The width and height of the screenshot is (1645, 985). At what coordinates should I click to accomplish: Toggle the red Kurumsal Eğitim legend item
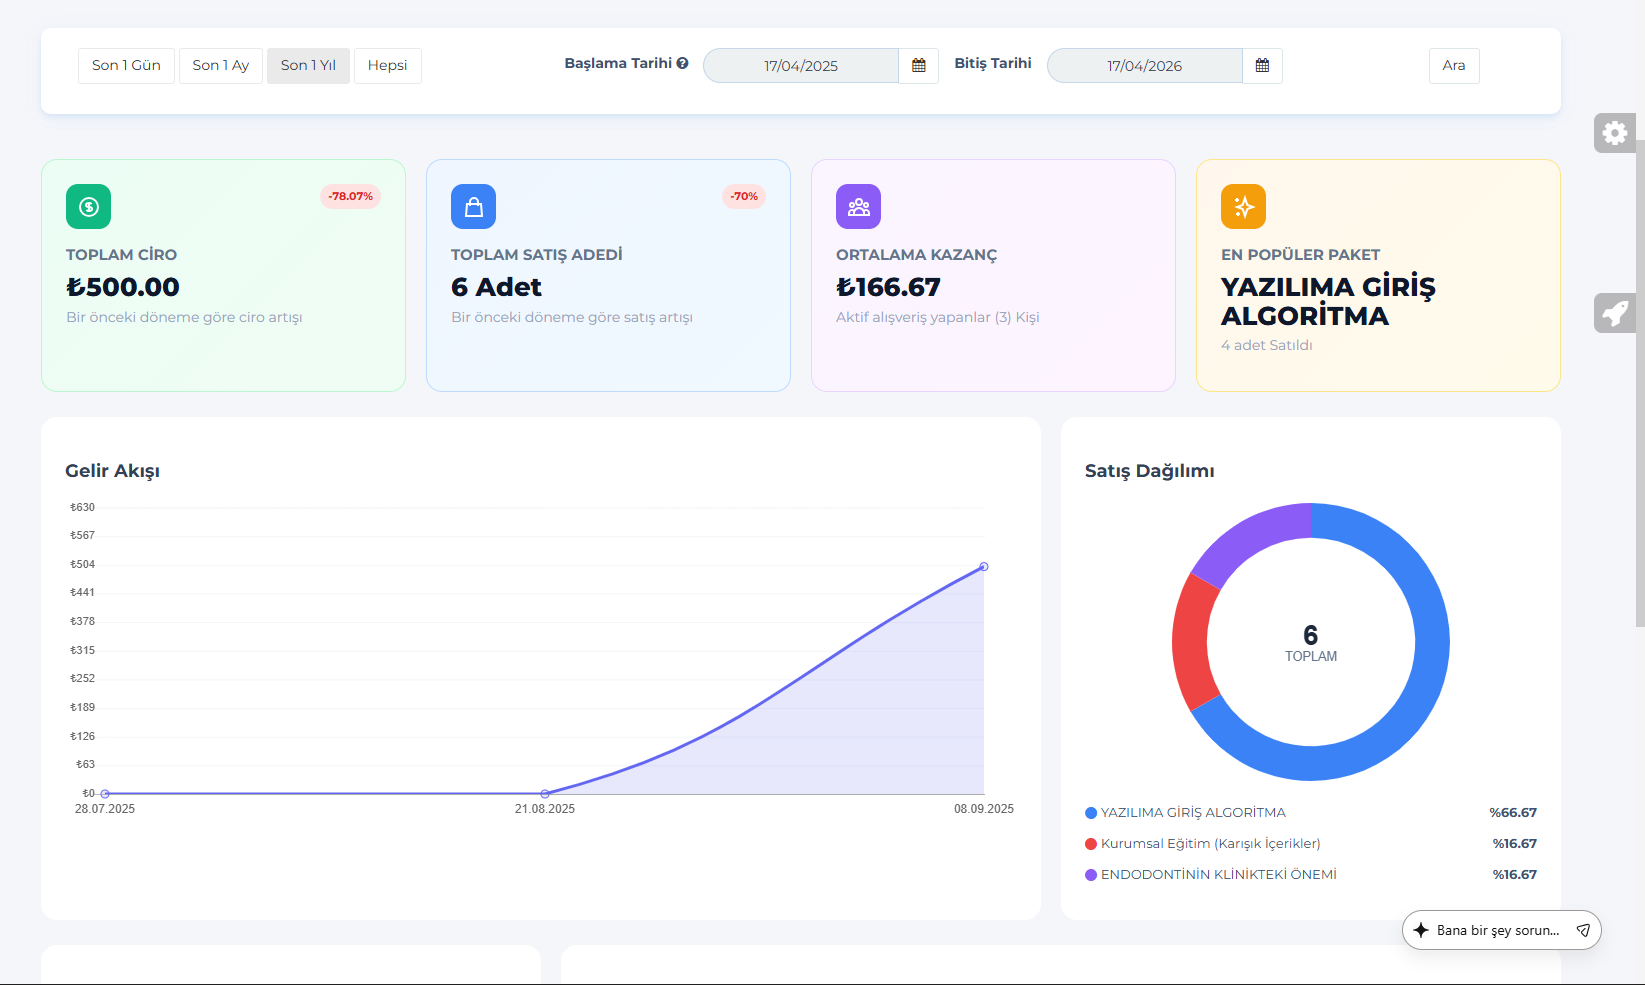pos(1209,844)
